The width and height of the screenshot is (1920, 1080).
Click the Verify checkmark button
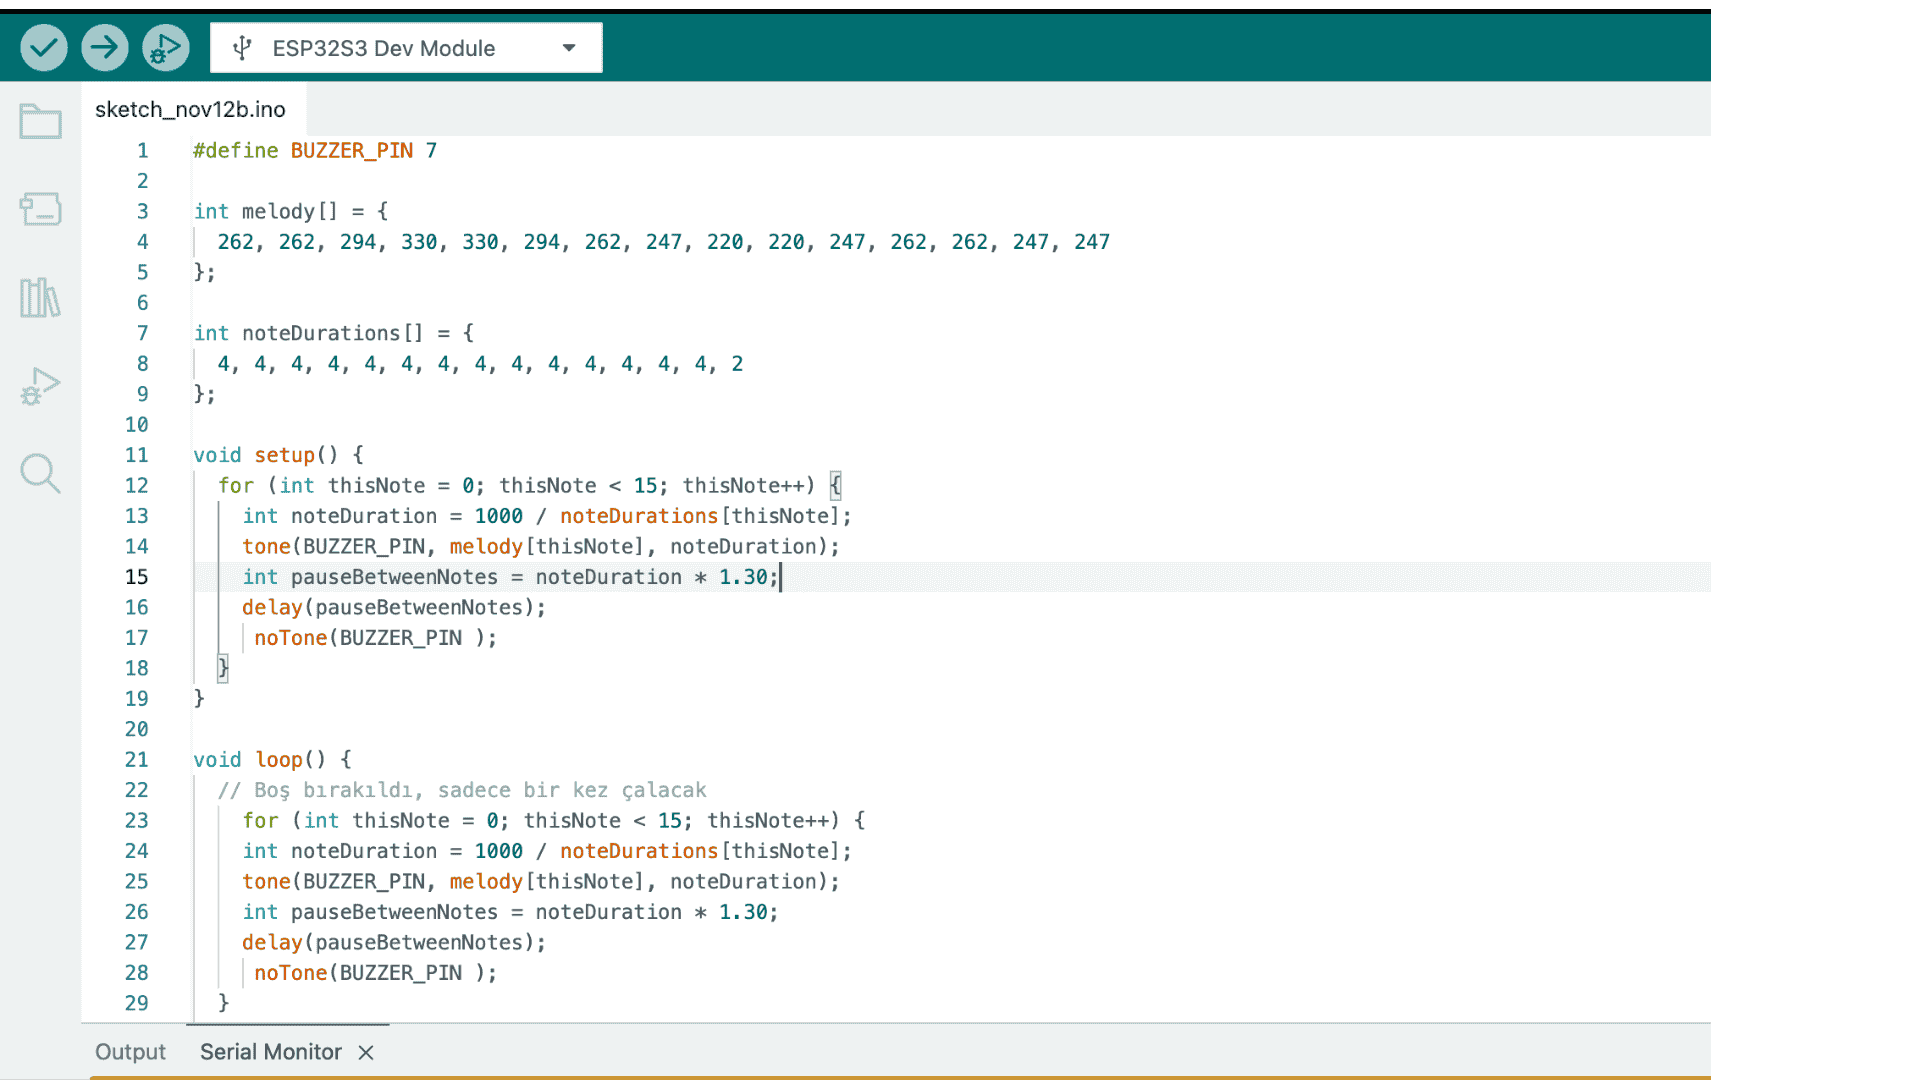click(44, 48)
